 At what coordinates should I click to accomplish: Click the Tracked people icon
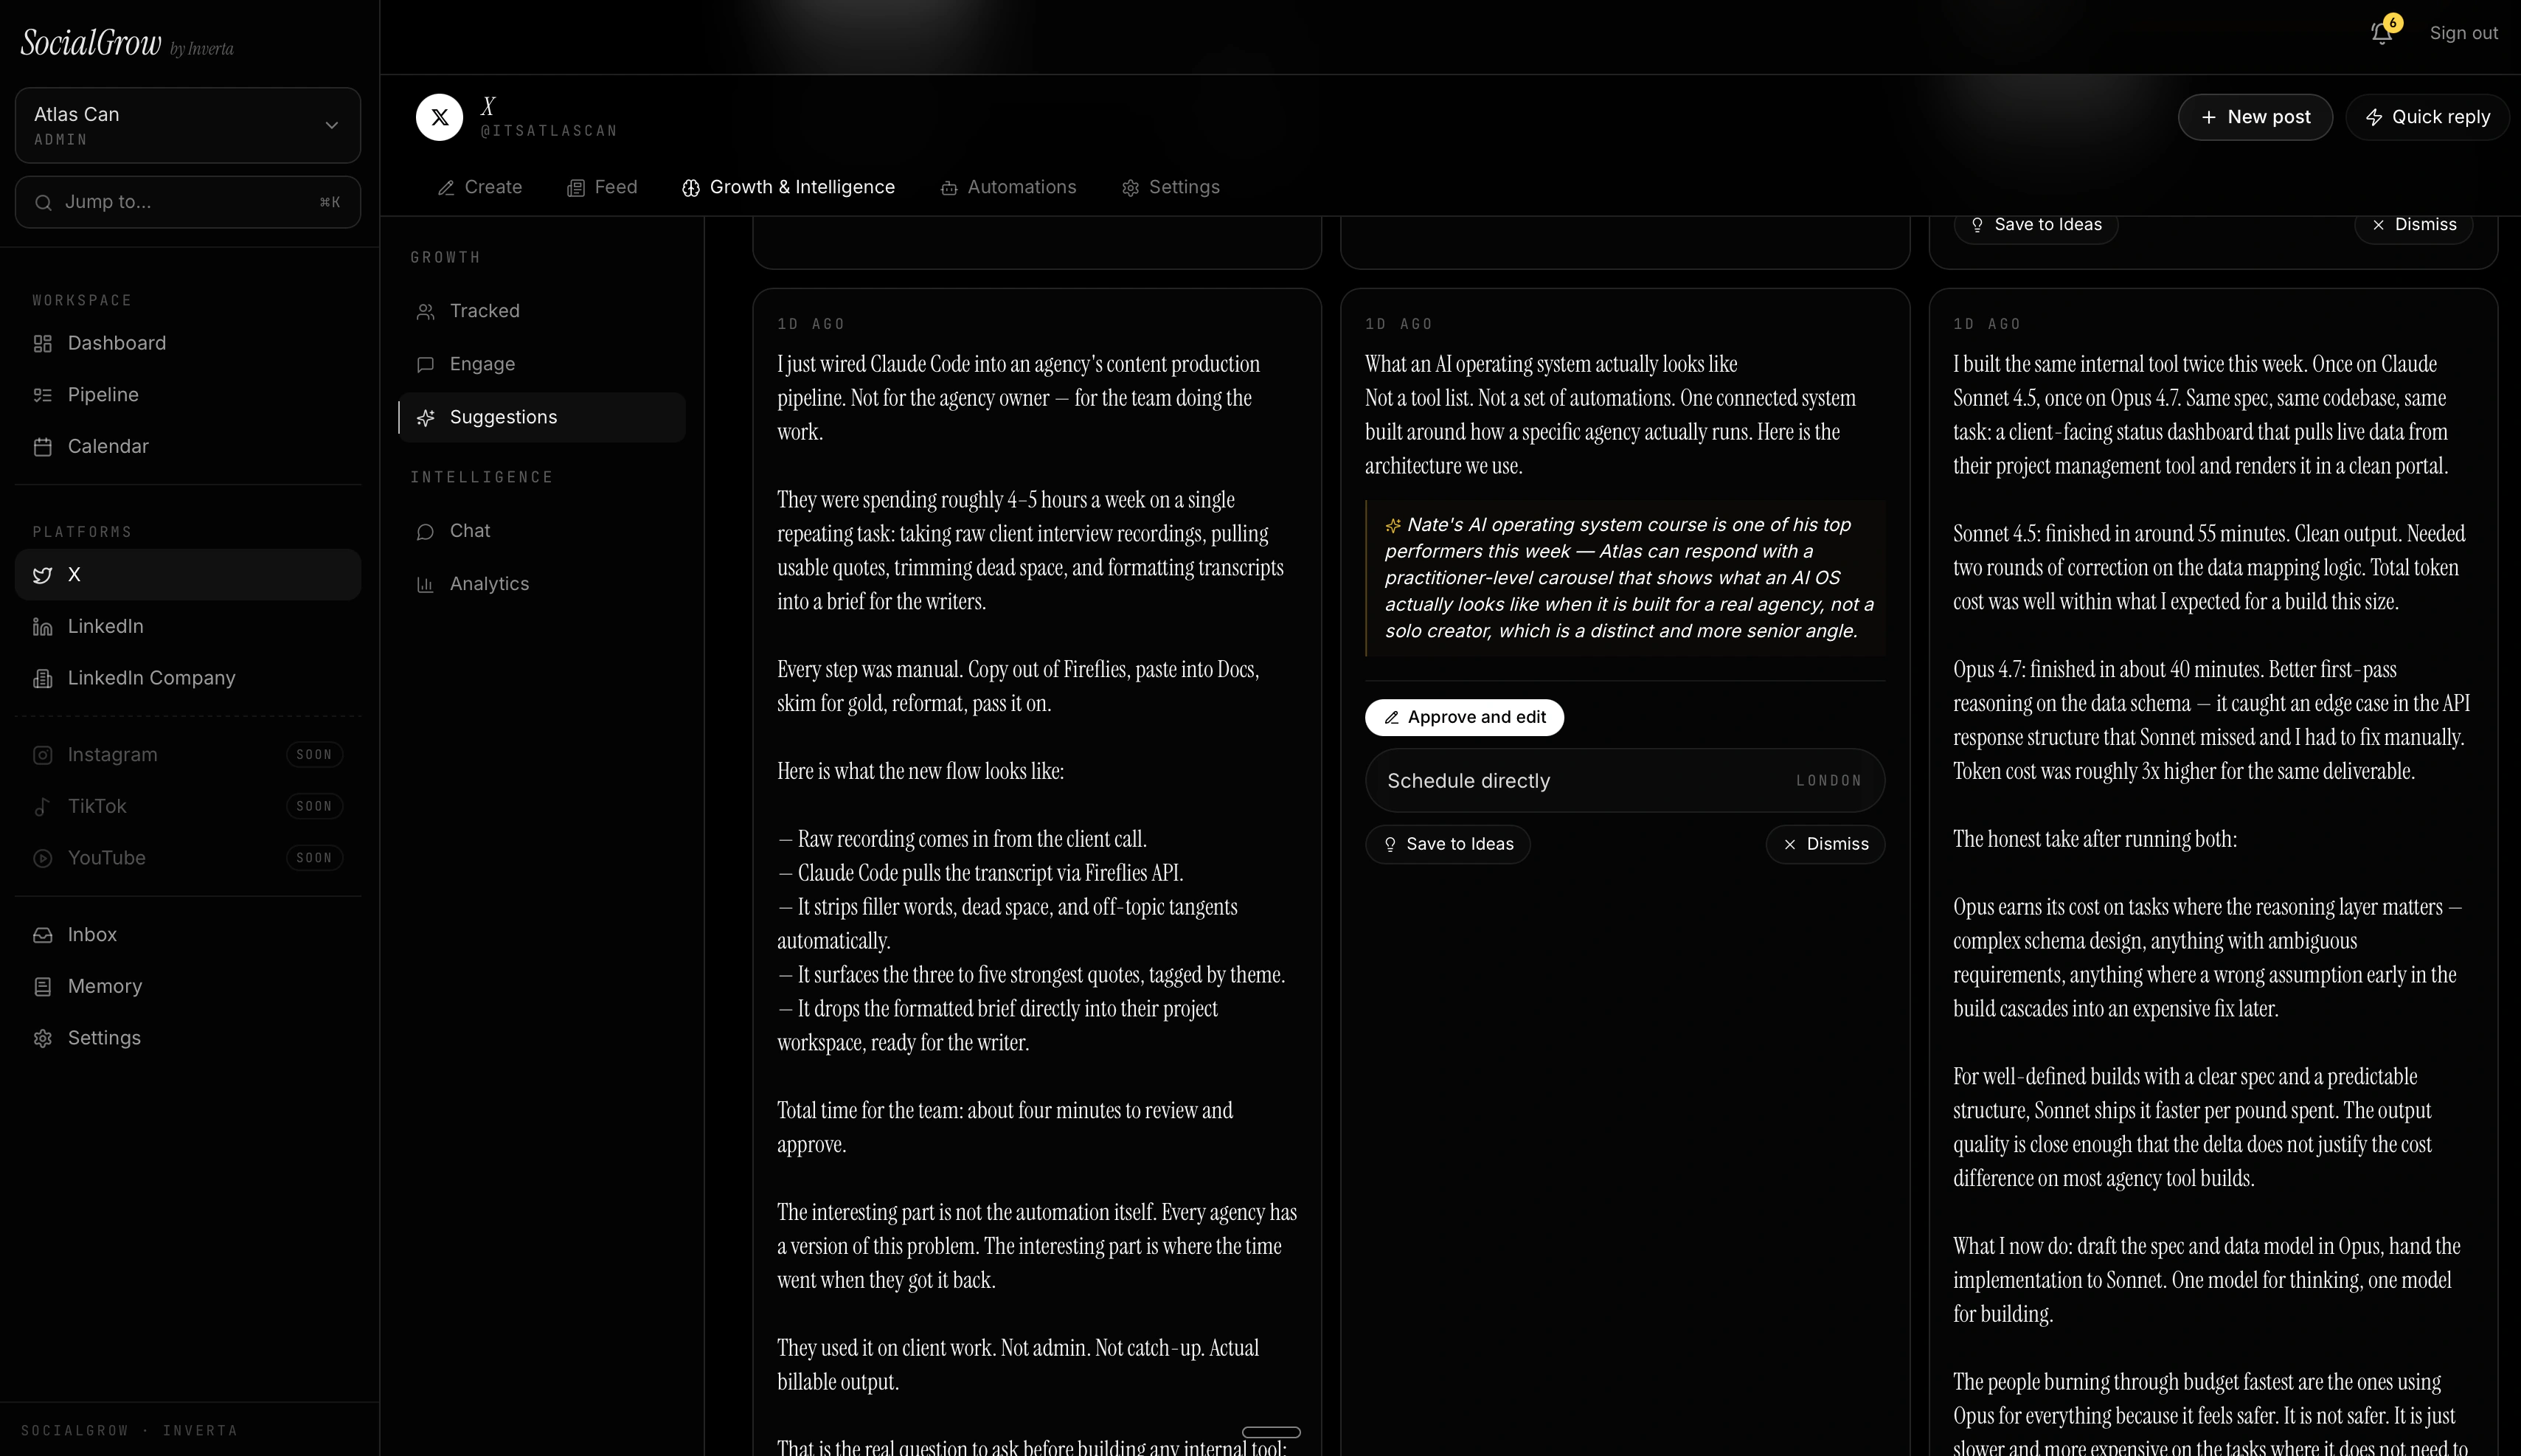[x=425, y=312]
